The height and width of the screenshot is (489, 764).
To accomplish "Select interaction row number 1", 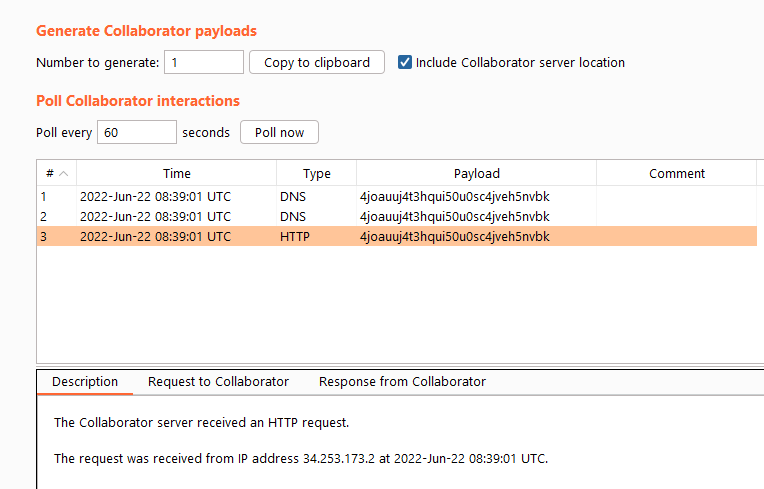I will [x=397, y=197].
